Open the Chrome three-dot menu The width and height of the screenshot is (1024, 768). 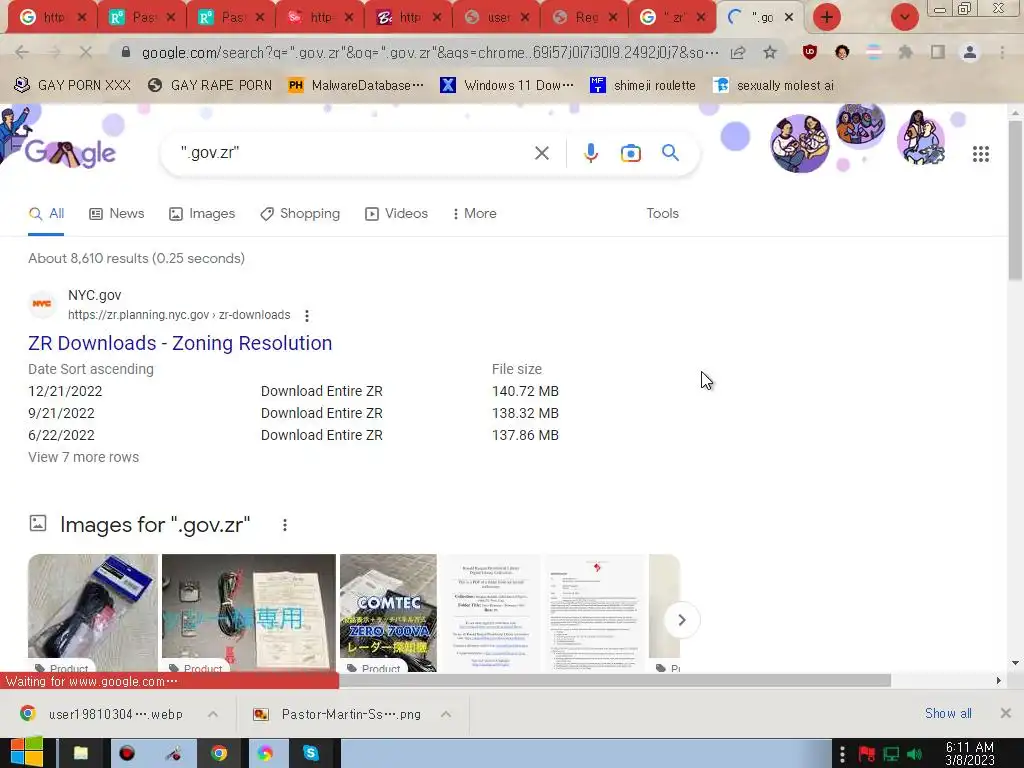tap(1002, 52)
